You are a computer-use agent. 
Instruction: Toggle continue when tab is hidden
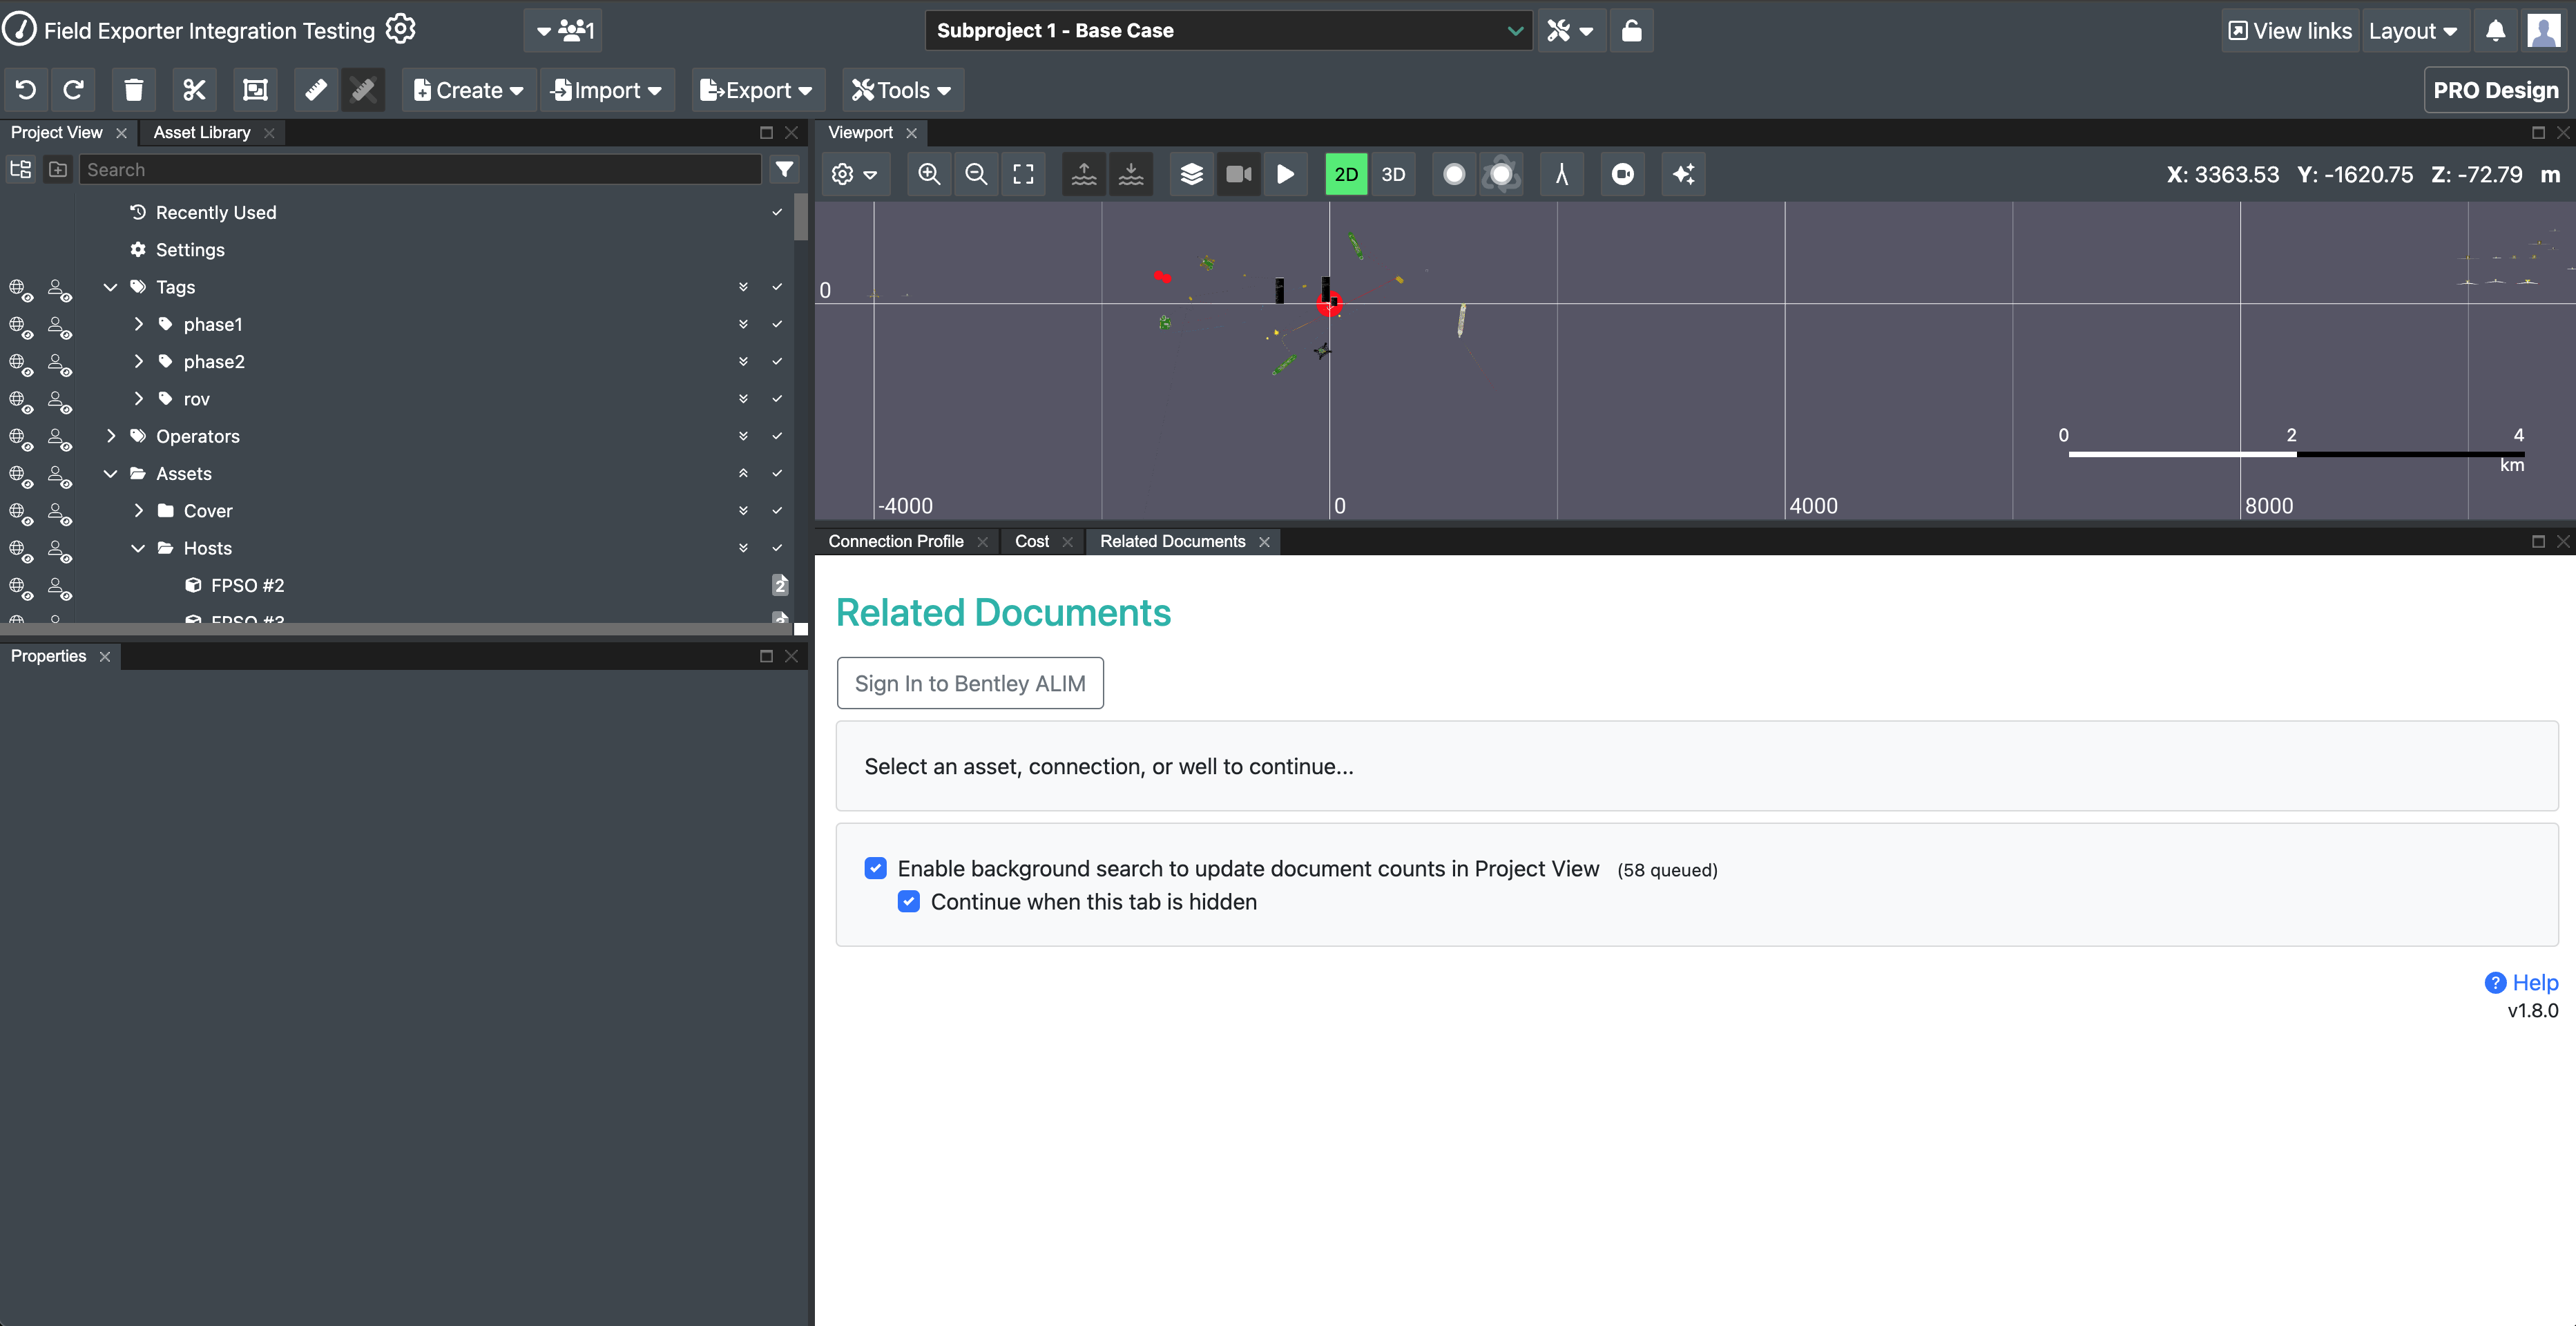(907, 900)
